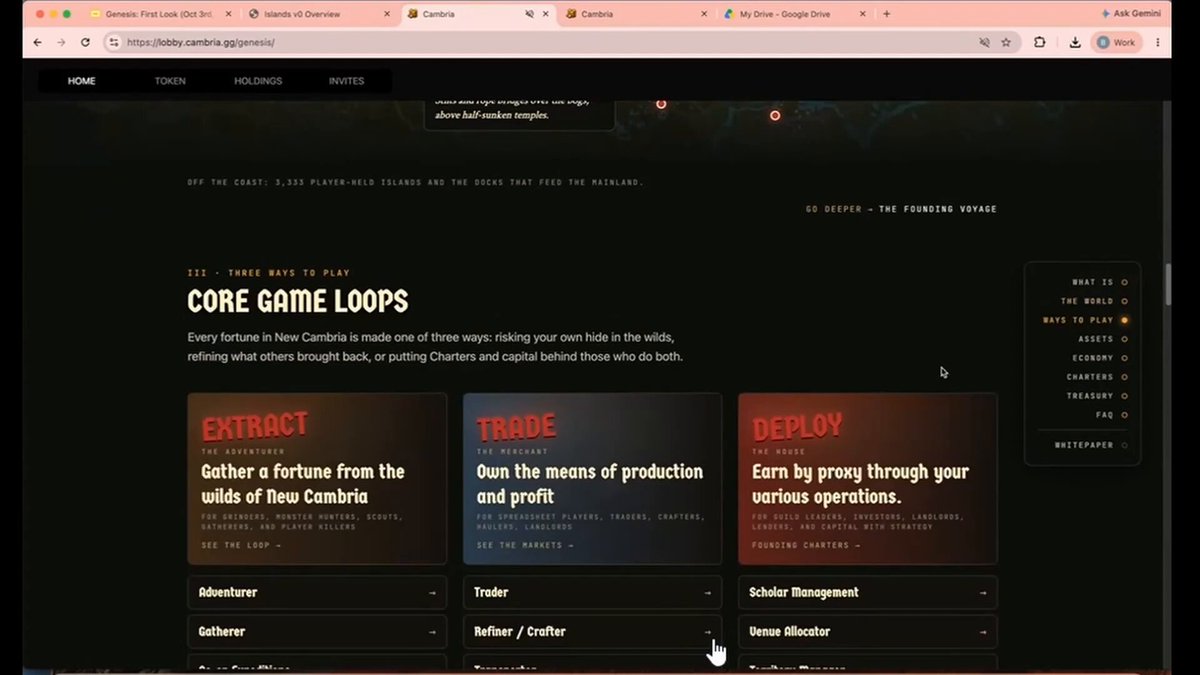Jump to 'FAQ' in section navigator
1200x675 pixels.
pyautogui.click(x=1111, y=415)
